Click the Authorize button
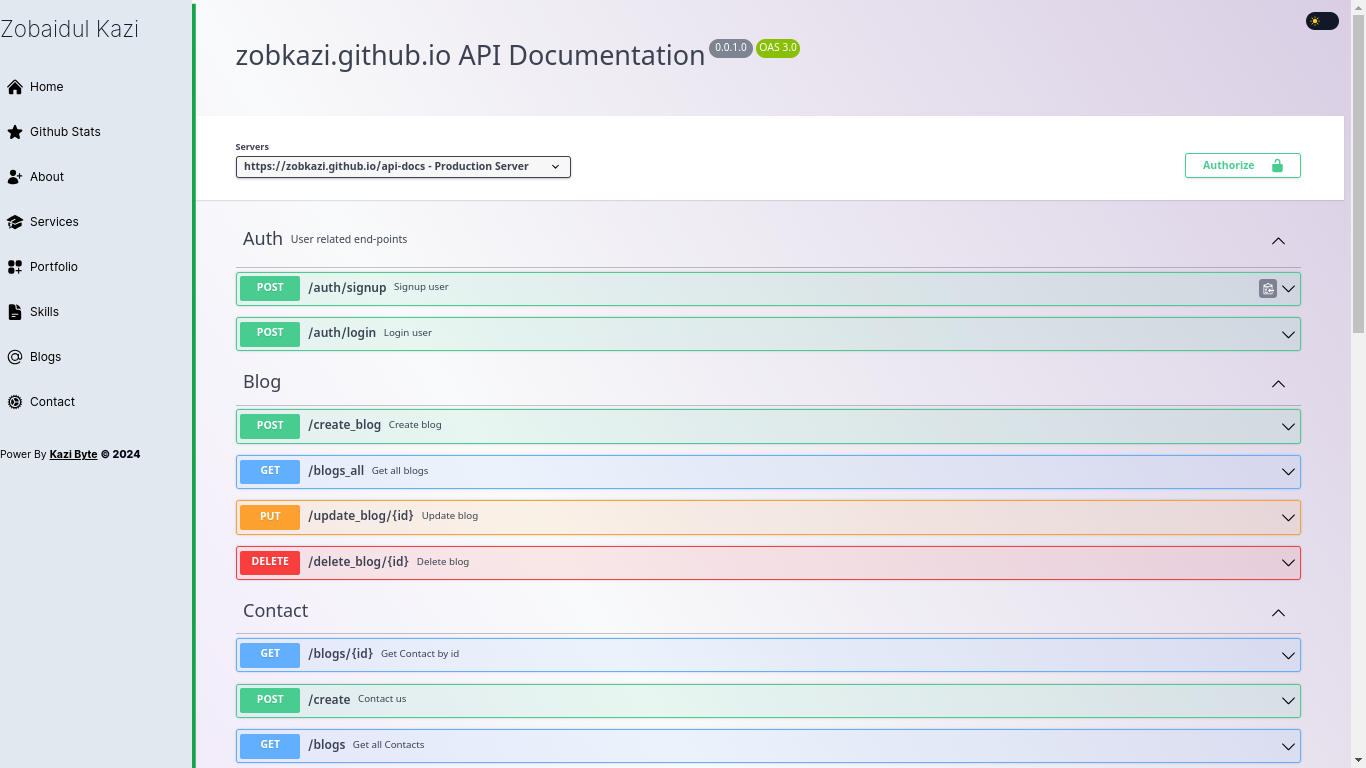Screen dimensions: 1366x768 pyautogui.click(x=1243, y=166)
